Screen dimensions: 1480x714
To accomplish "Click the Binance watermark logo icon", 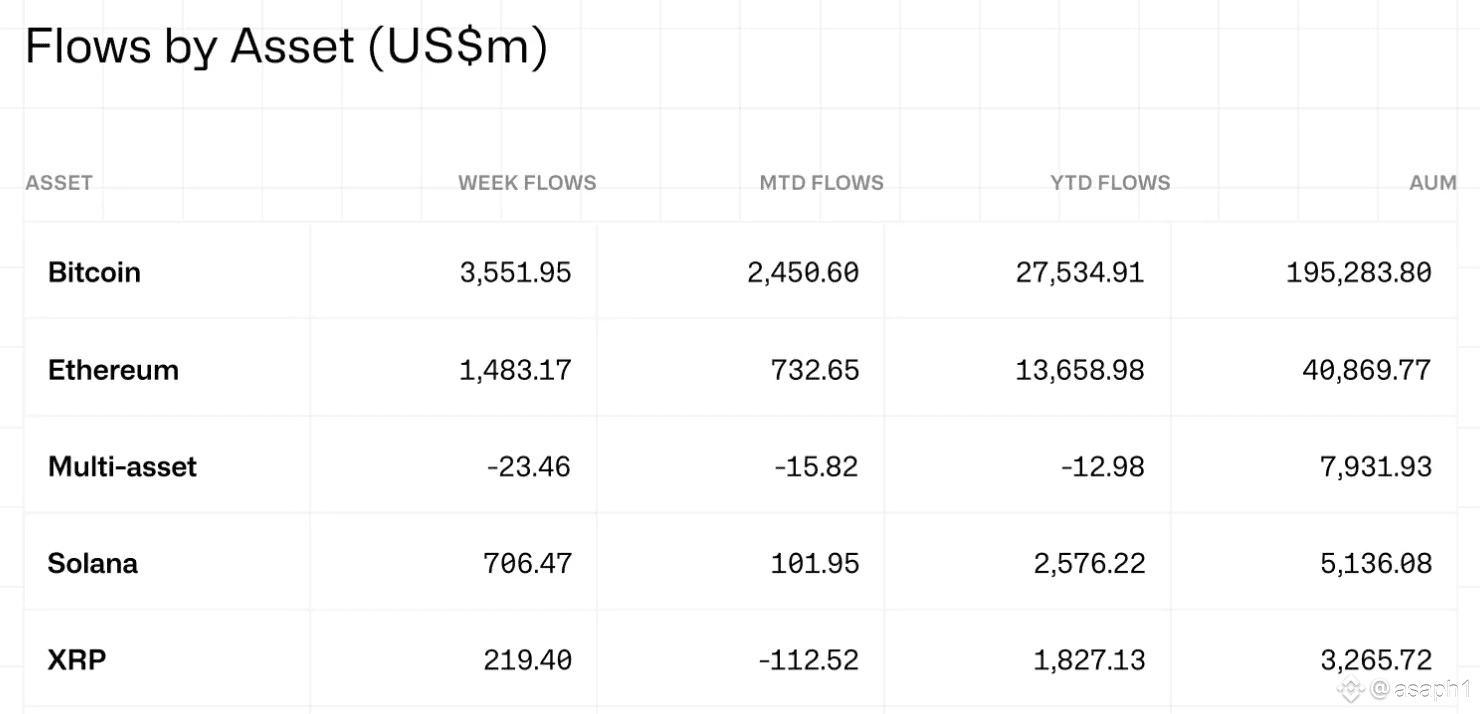I will pos(1353,688).
